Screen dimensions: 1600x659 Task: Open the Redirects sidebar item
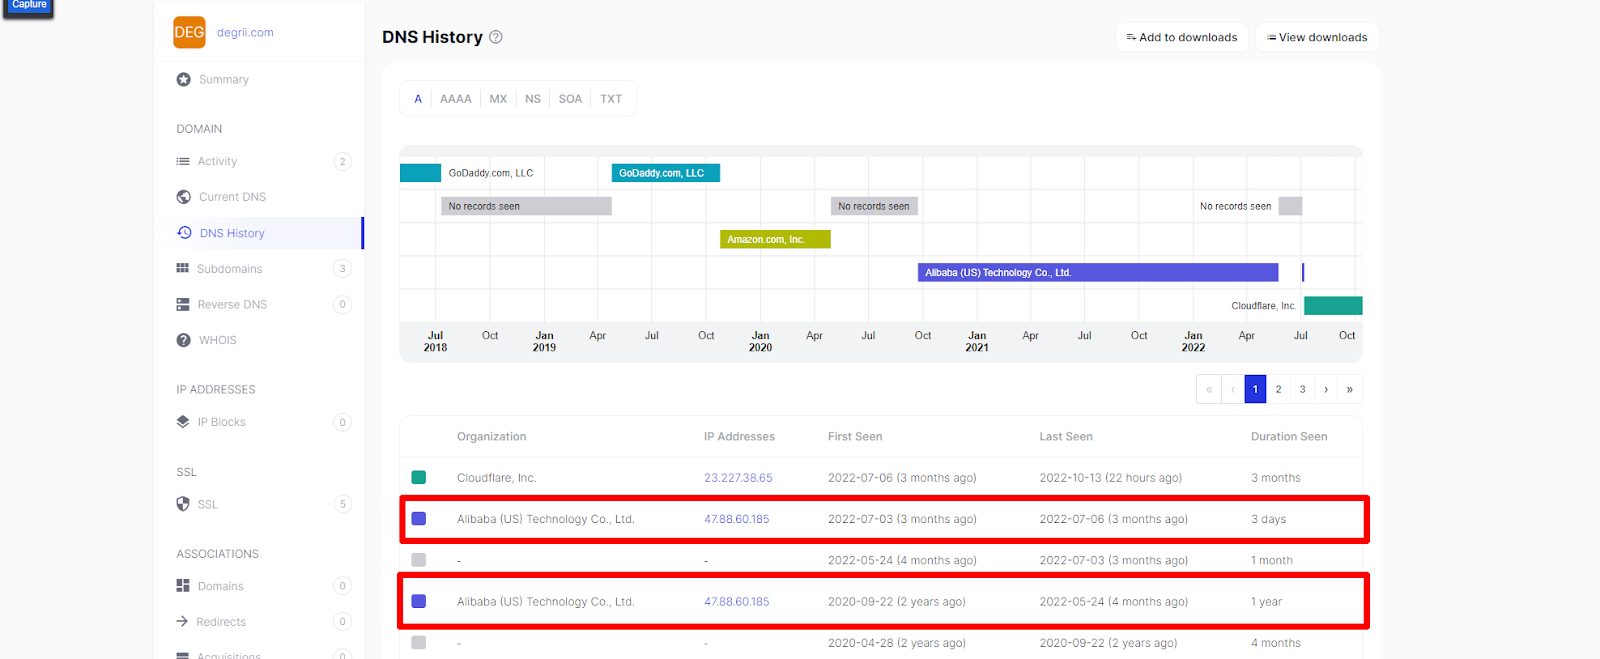[x=221, y=622]
